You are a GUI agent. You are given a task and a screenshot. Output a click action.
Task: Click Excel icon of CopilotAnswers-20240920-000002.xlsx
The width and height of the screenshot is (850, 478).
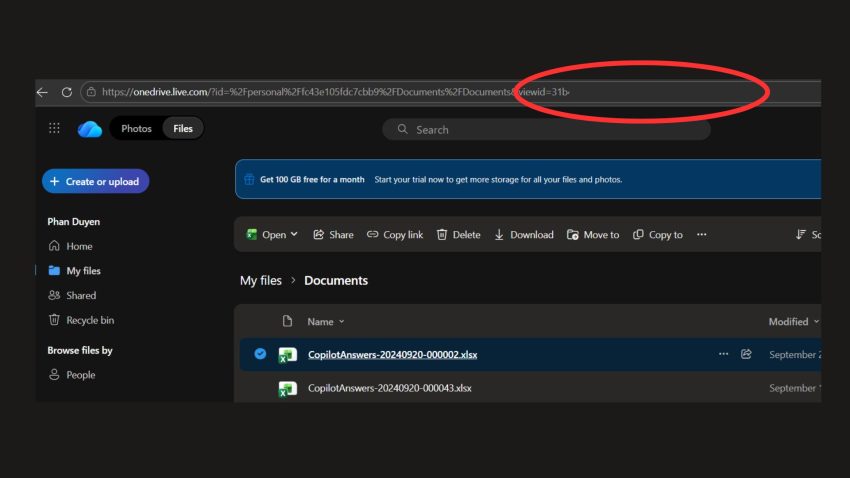coord(287,355)
